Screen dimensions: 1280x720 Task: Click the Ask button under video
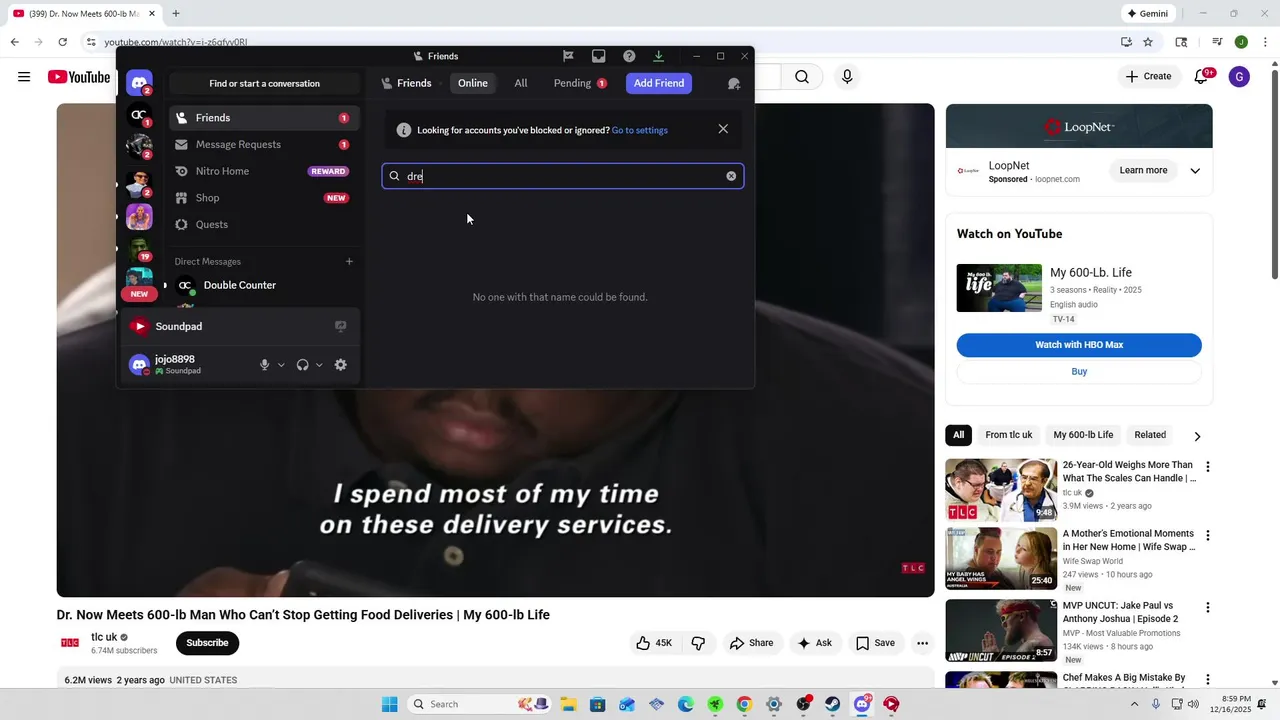pyautogui.click(x=814, y=643)
